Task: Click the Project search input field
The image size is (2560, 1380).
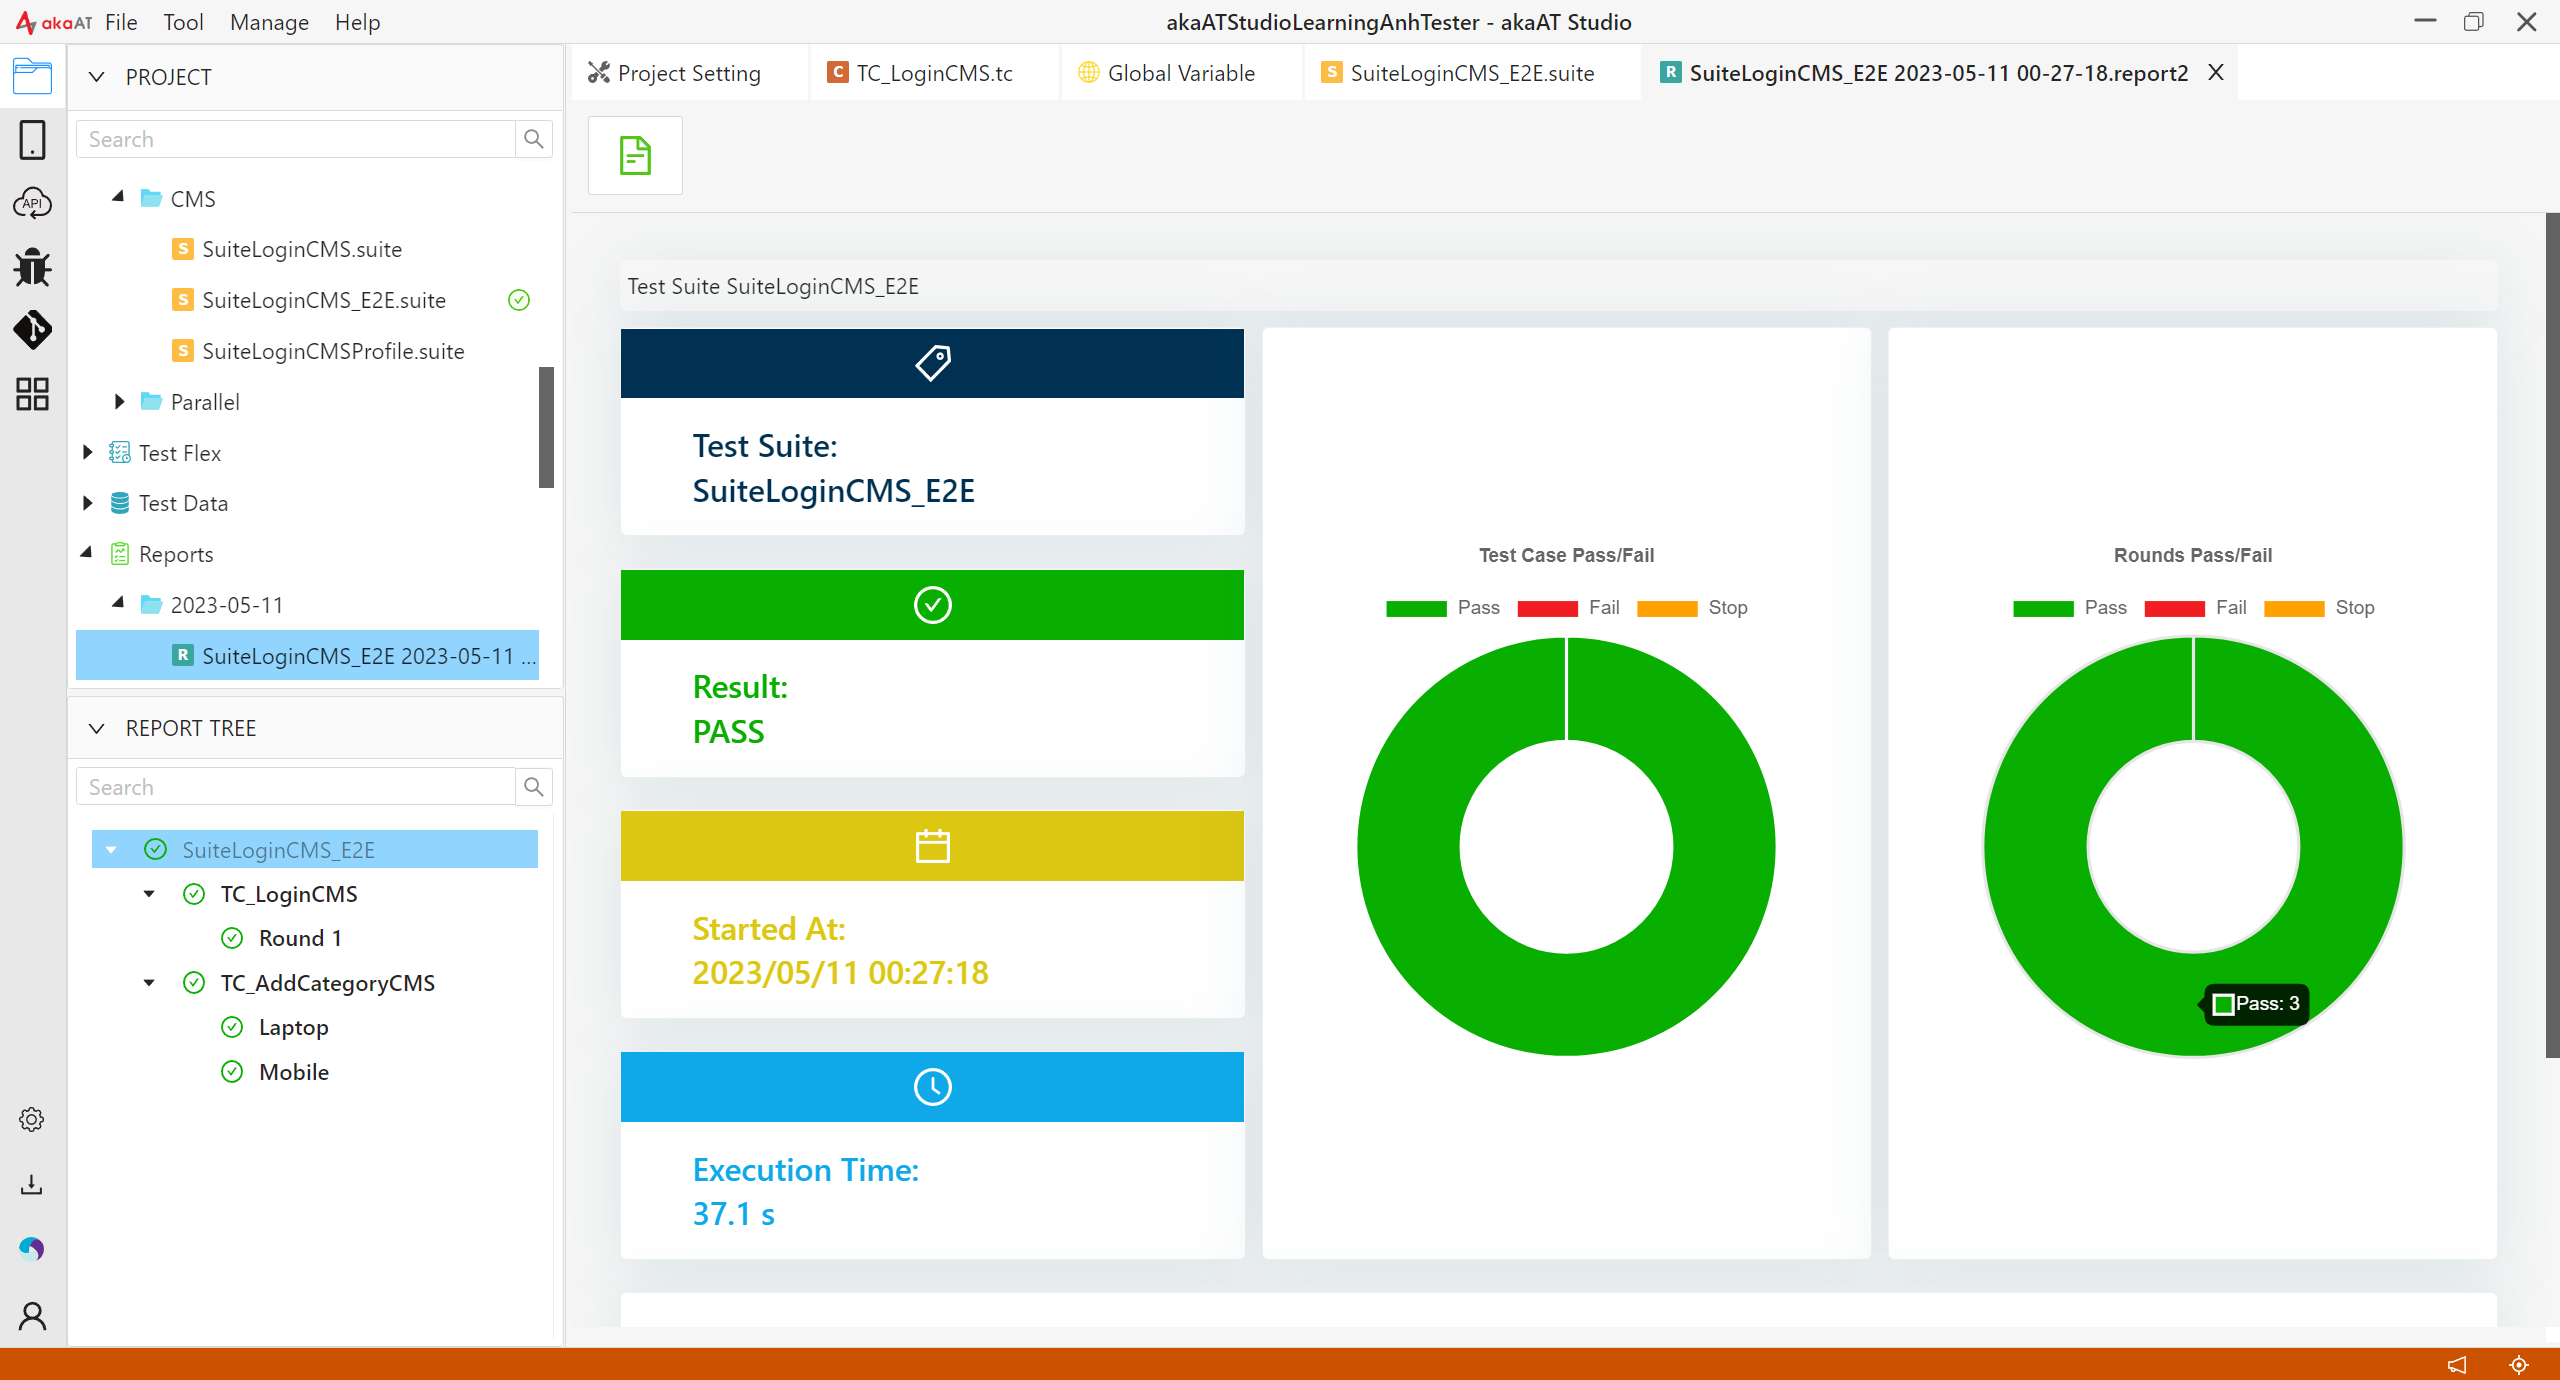Action: 296,139
